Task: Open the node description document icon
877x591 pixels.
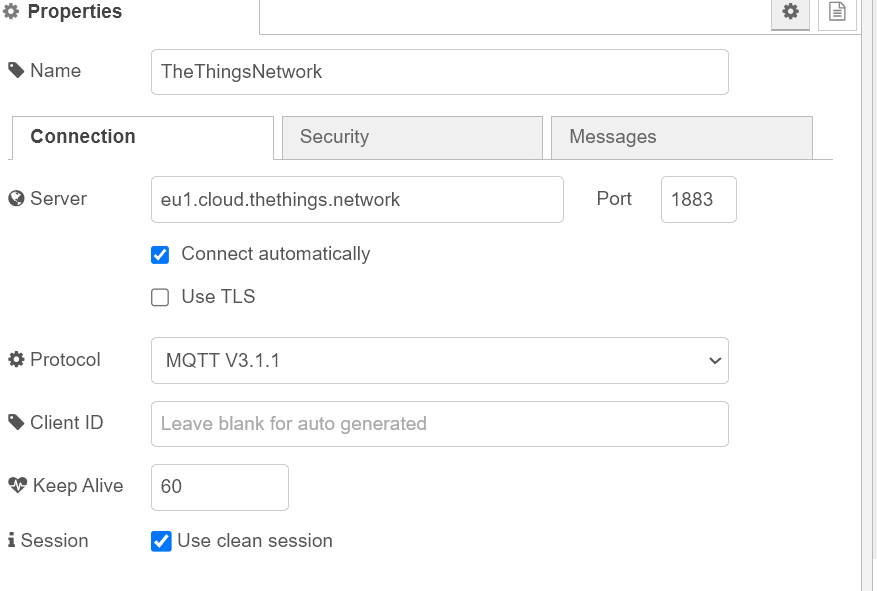Action: pyautogui.click(x=838, y=12)
